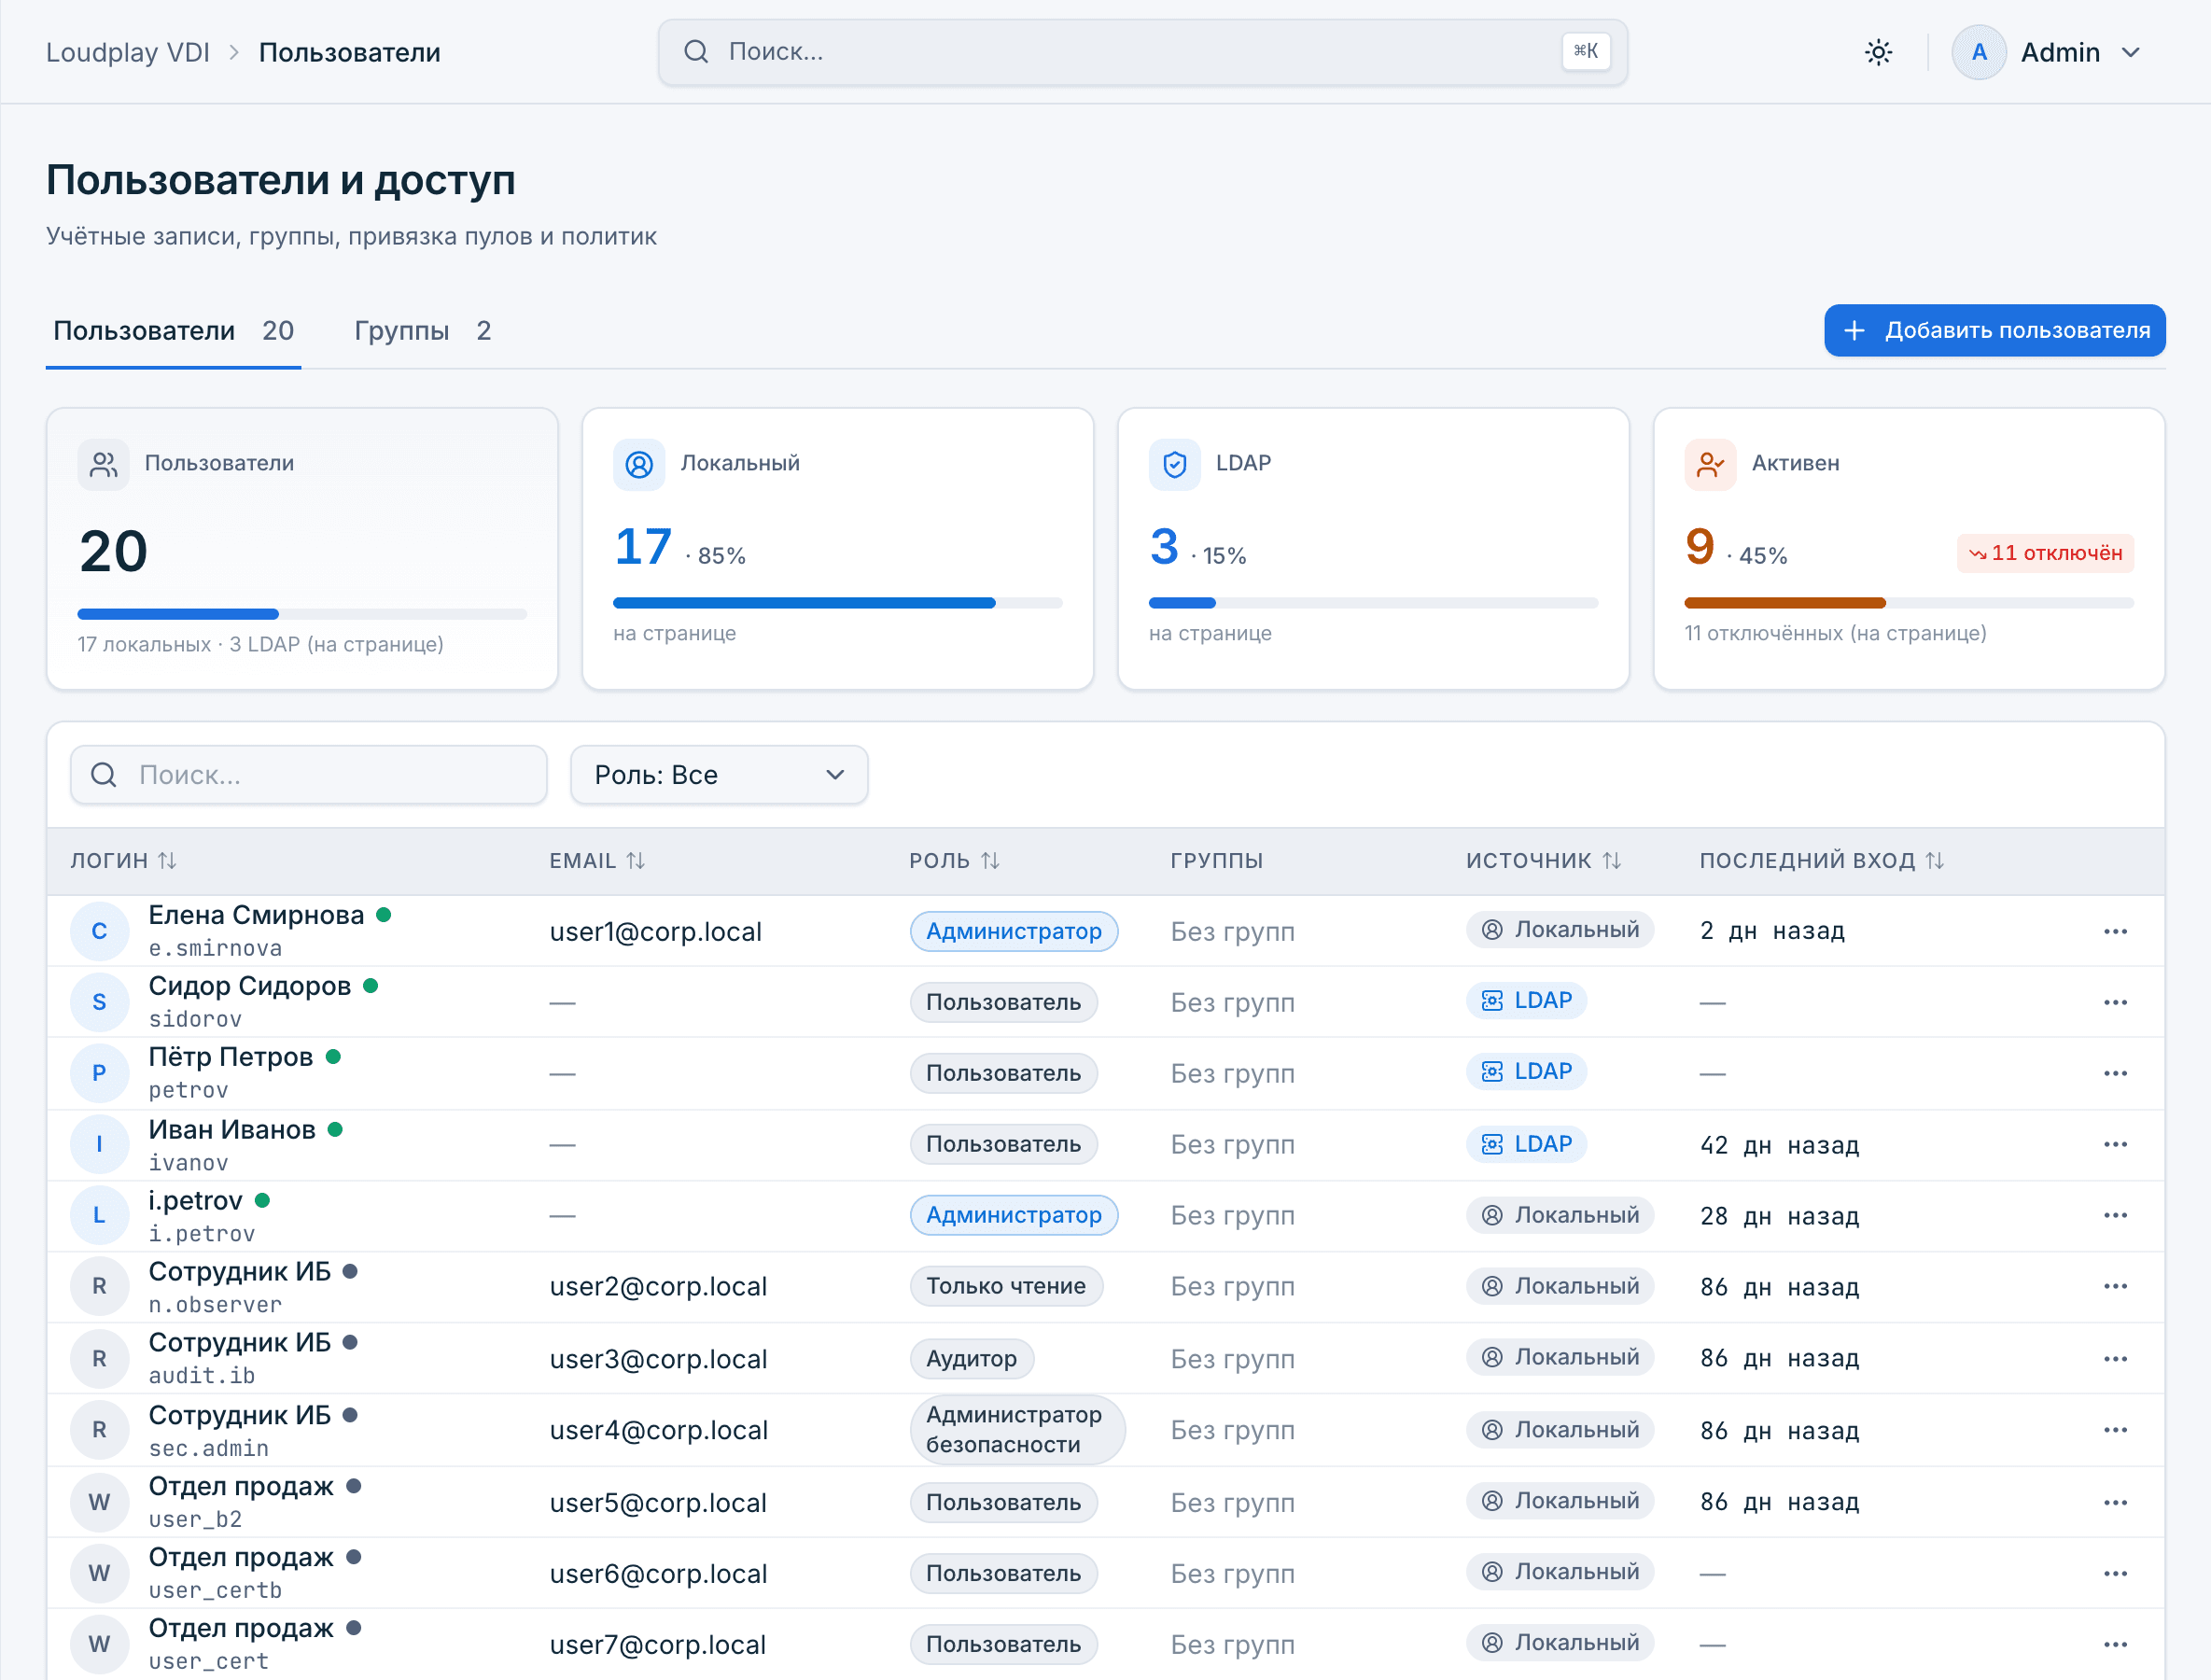The image size is (2211, 1680).
Task: Sort by ИСТОЧНИК column
Action: tap(1543, 861)
